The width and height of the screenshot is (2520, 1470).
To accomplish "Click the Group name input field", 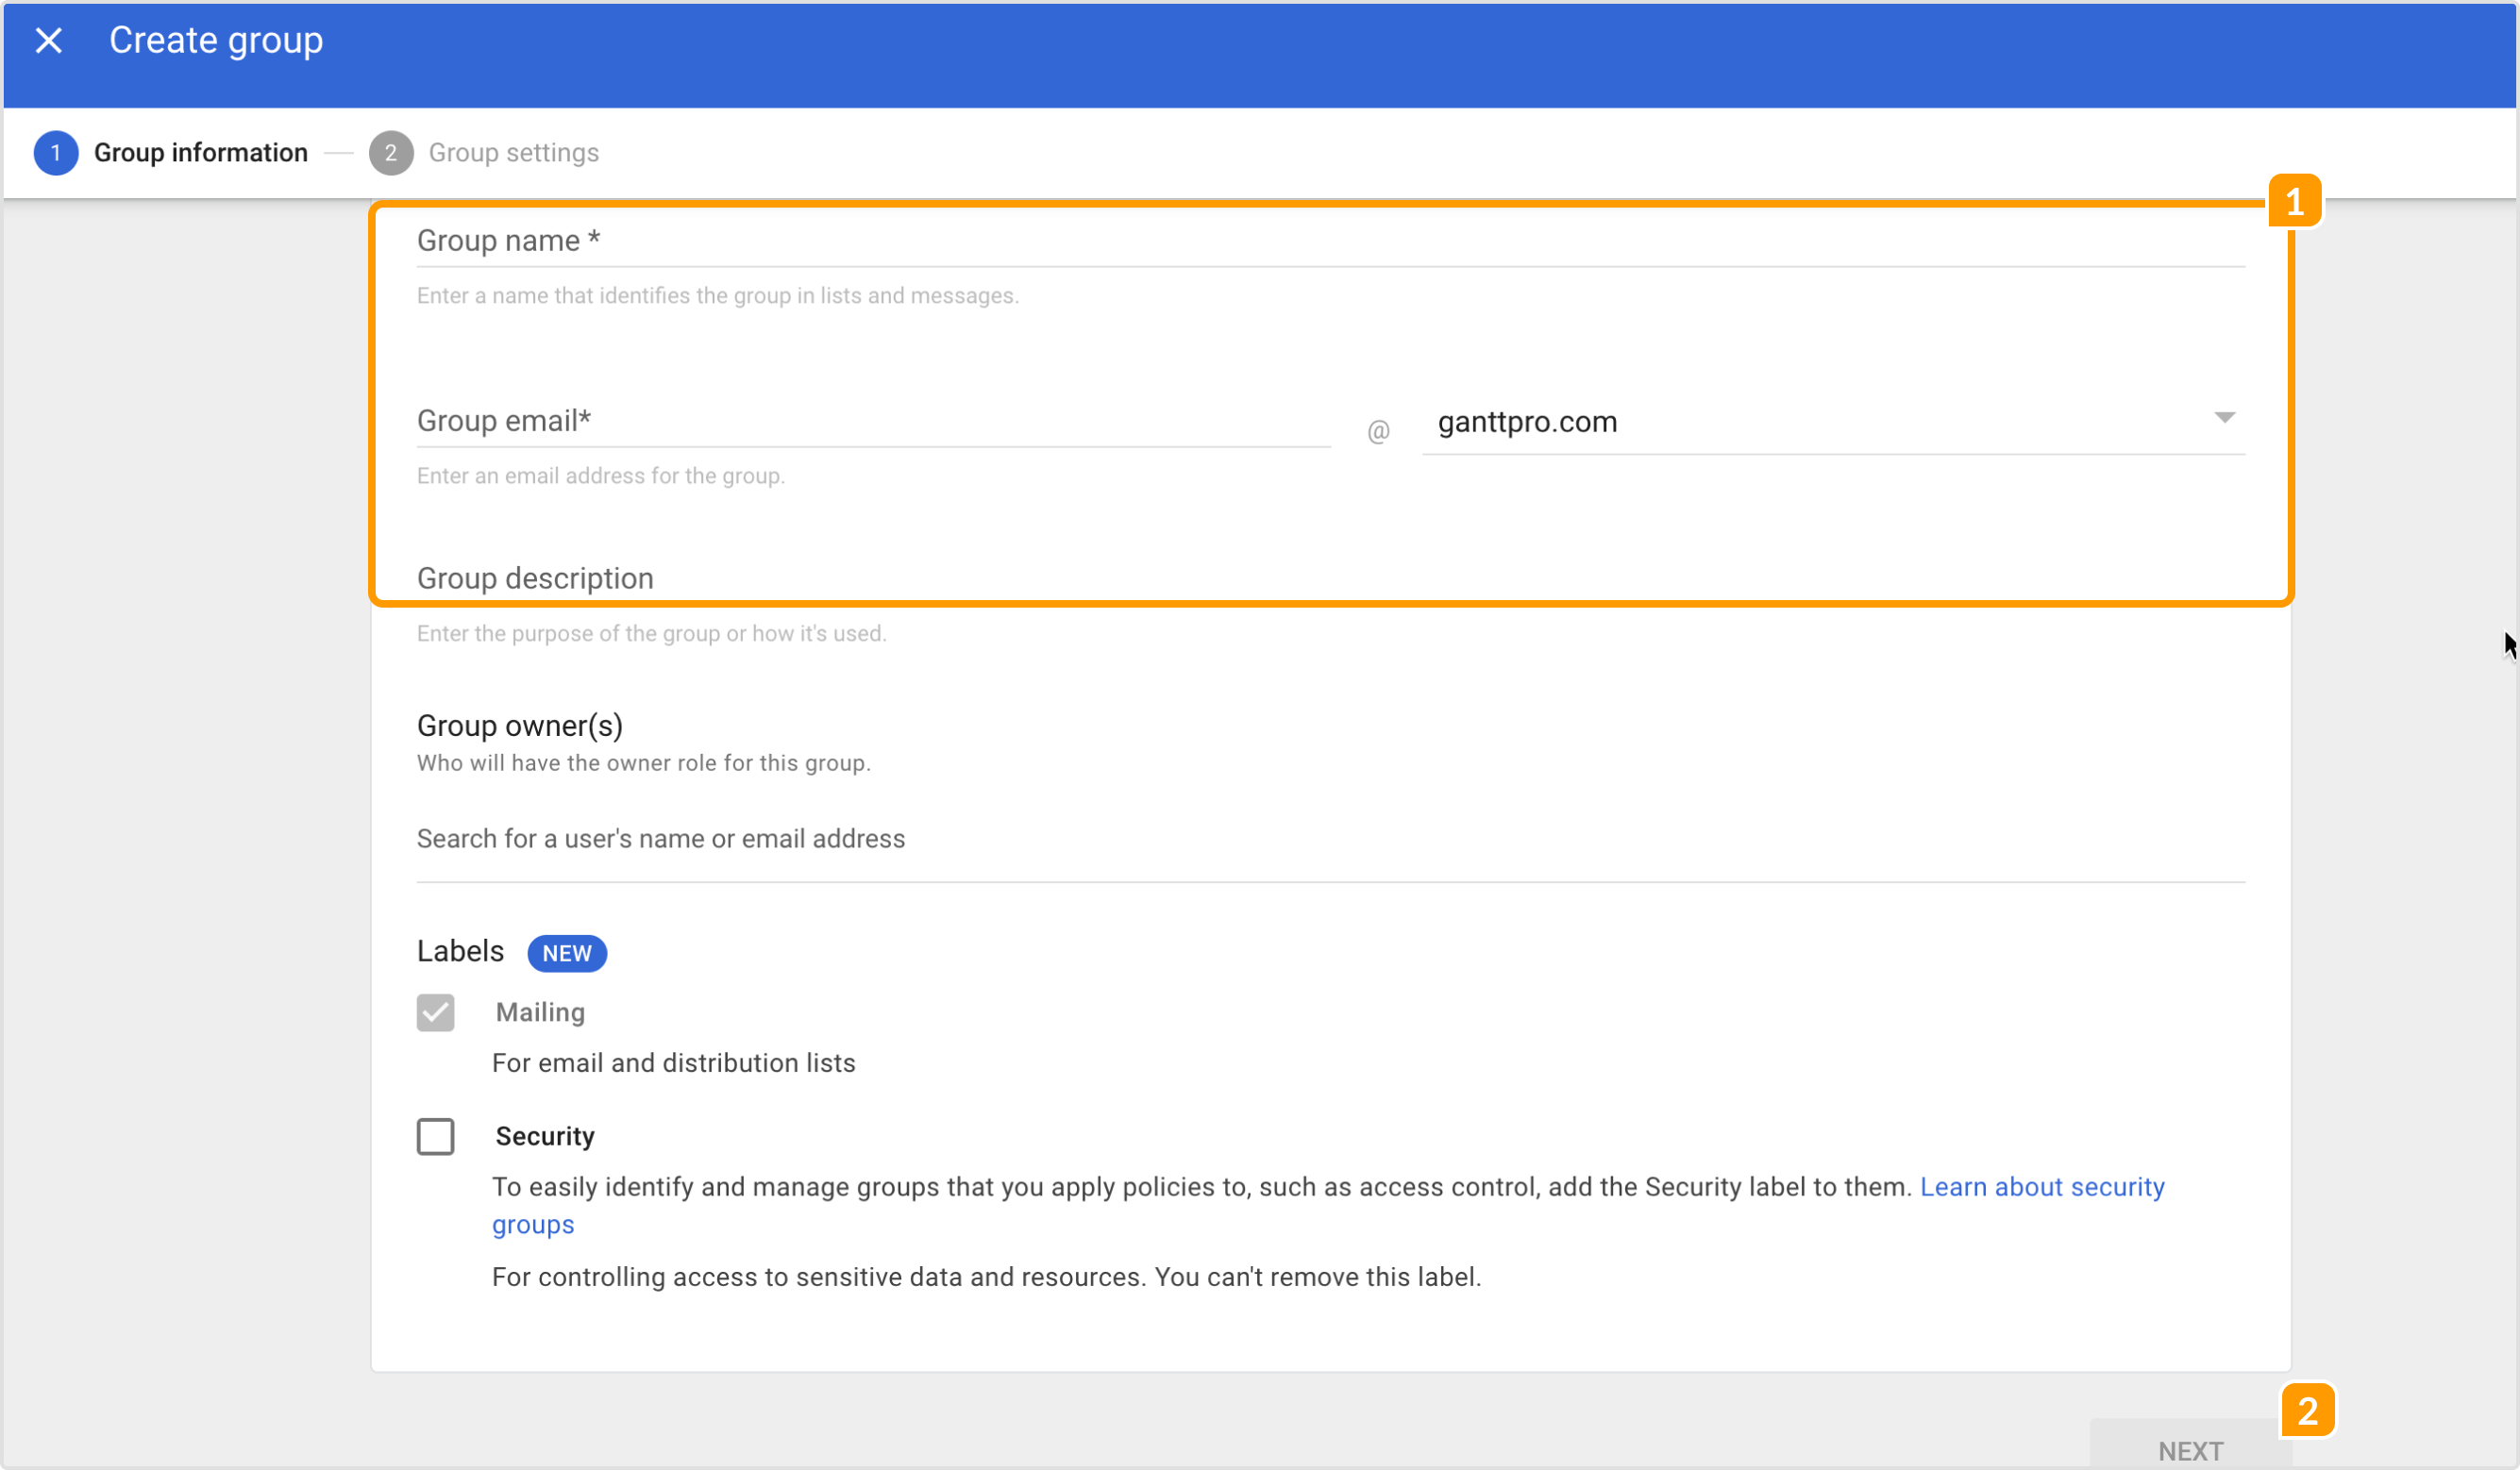I will 1330,241.
